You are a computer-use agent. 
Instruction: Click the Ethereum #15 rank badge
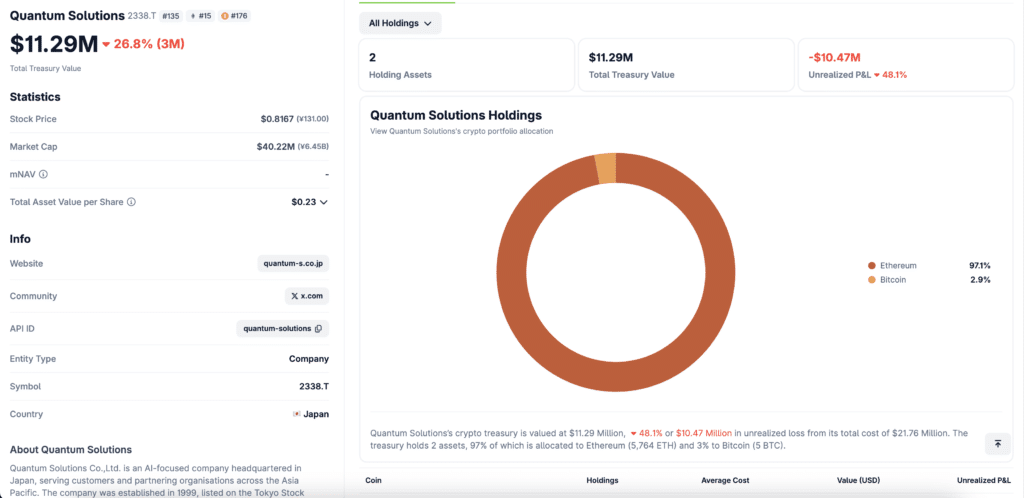click(201, 16)
